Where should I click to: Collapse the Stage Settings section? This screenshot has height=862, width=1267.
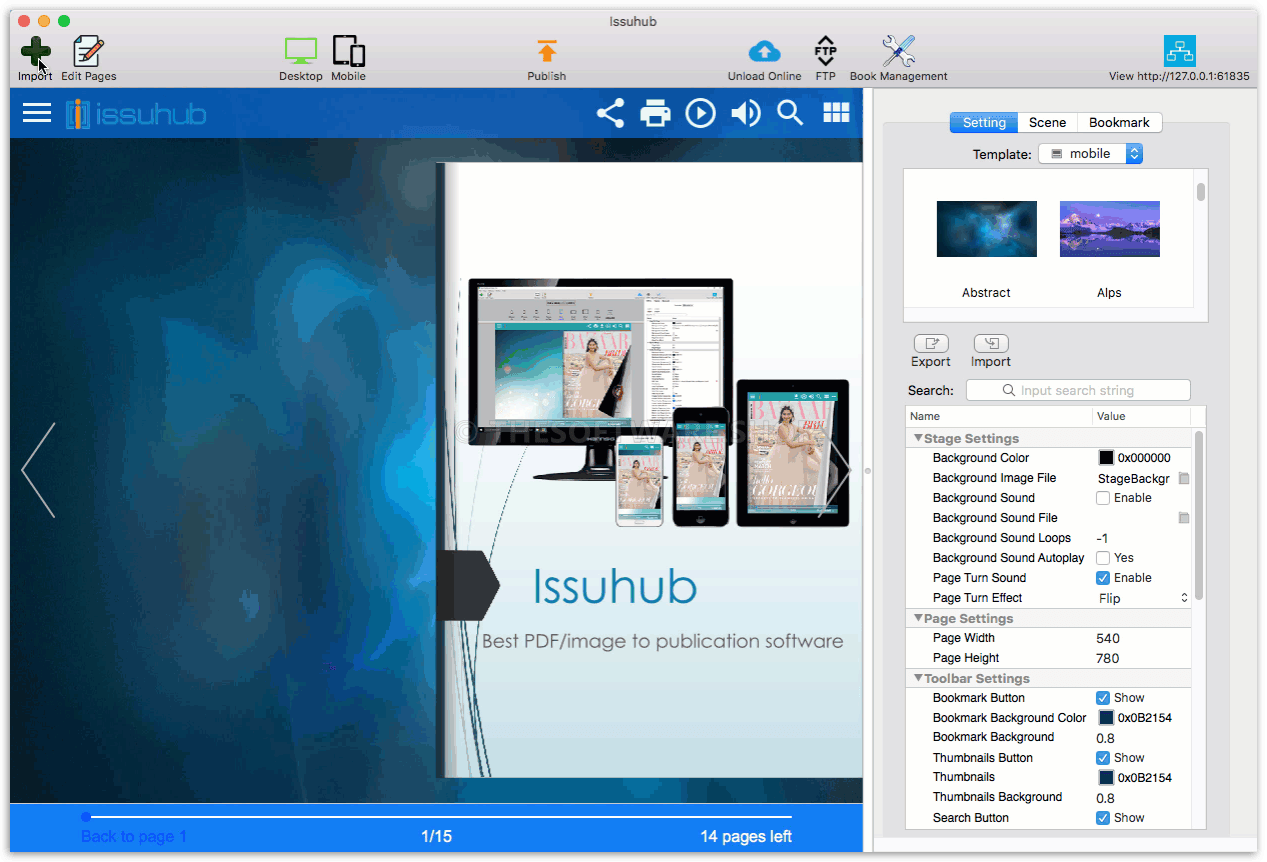919,437
